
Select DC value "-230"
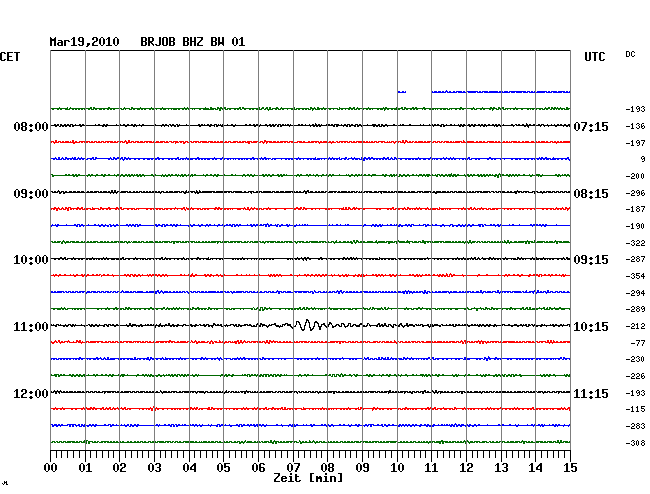point(635,359)
